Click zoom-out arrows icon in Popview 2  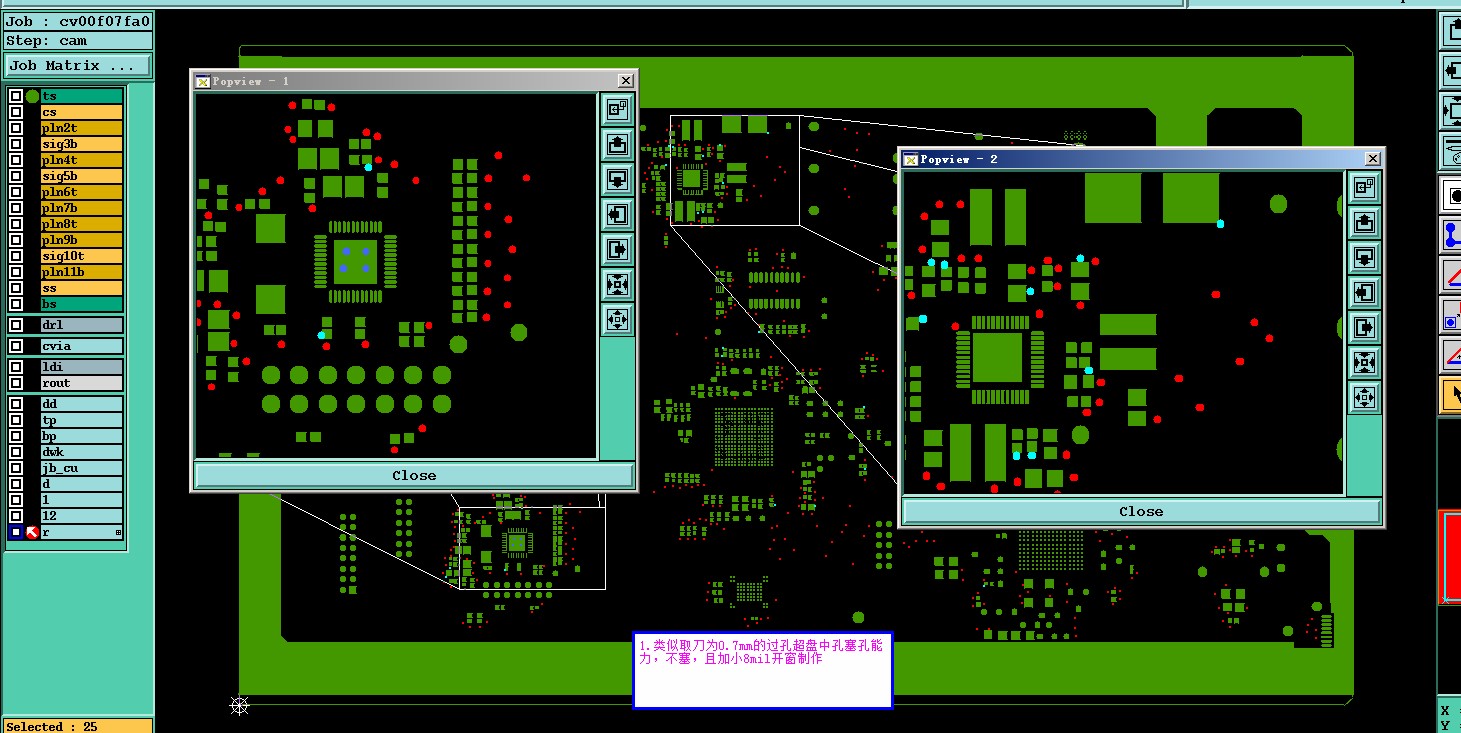tap(1364, 397)
